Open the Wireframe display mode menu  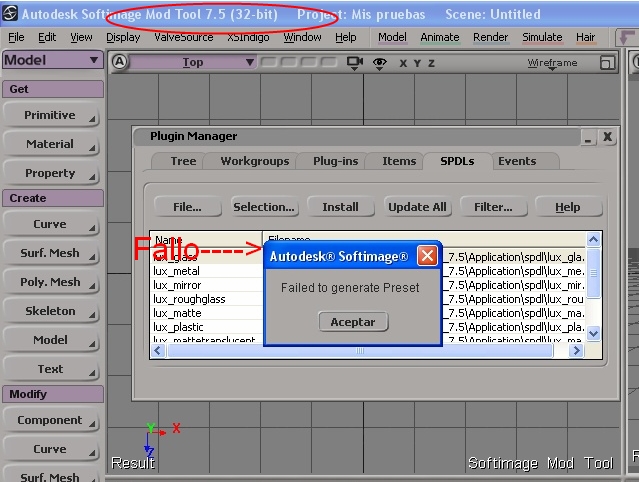(552, 63)
